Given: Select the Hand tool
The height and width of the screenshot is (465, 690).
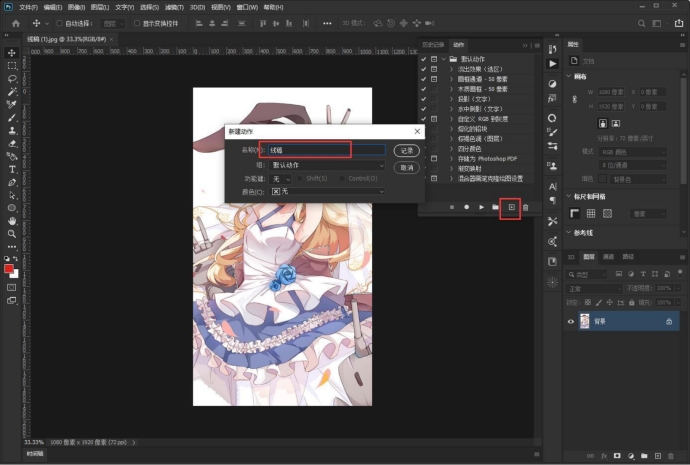Looking at the screenshot, I should pyautogui.click(x=12, y=221).
